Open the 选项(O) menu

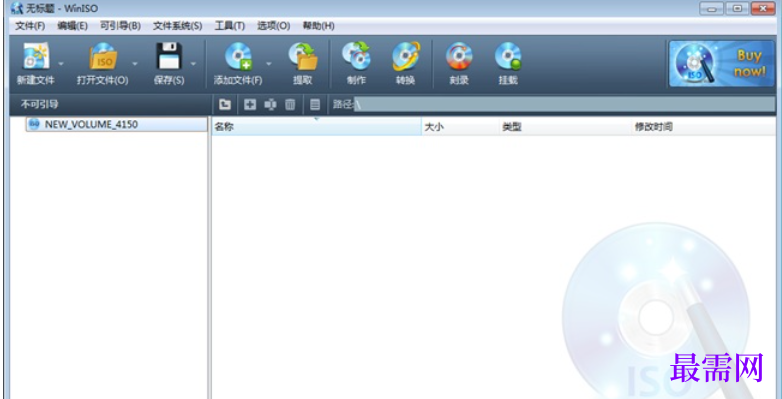[273, 26]
